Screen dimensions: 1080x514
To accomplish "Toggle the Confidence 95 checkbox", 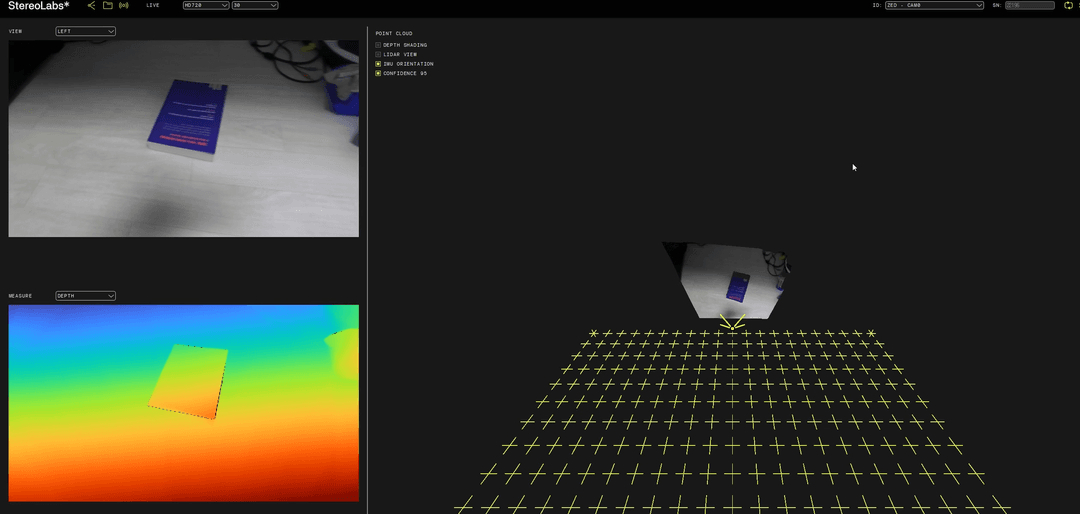I will click(x=378, y=73).
